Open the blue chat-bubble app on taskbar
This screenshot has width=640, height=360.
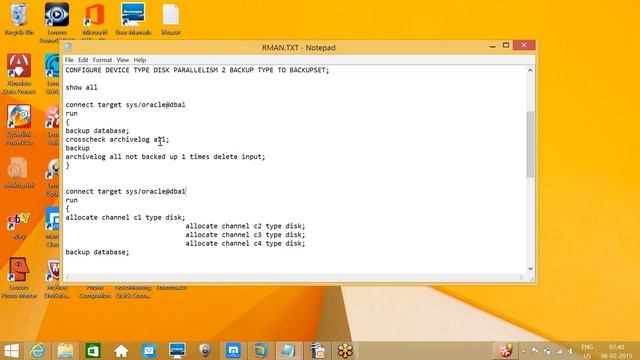(x=149, y=351)
